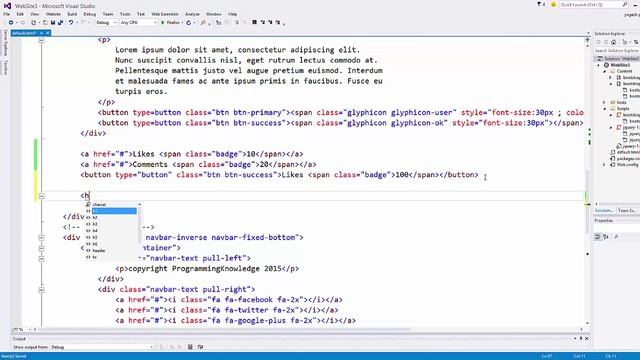
Task: Toggle the output word wrap icon
Action: [x=200, y=347]
